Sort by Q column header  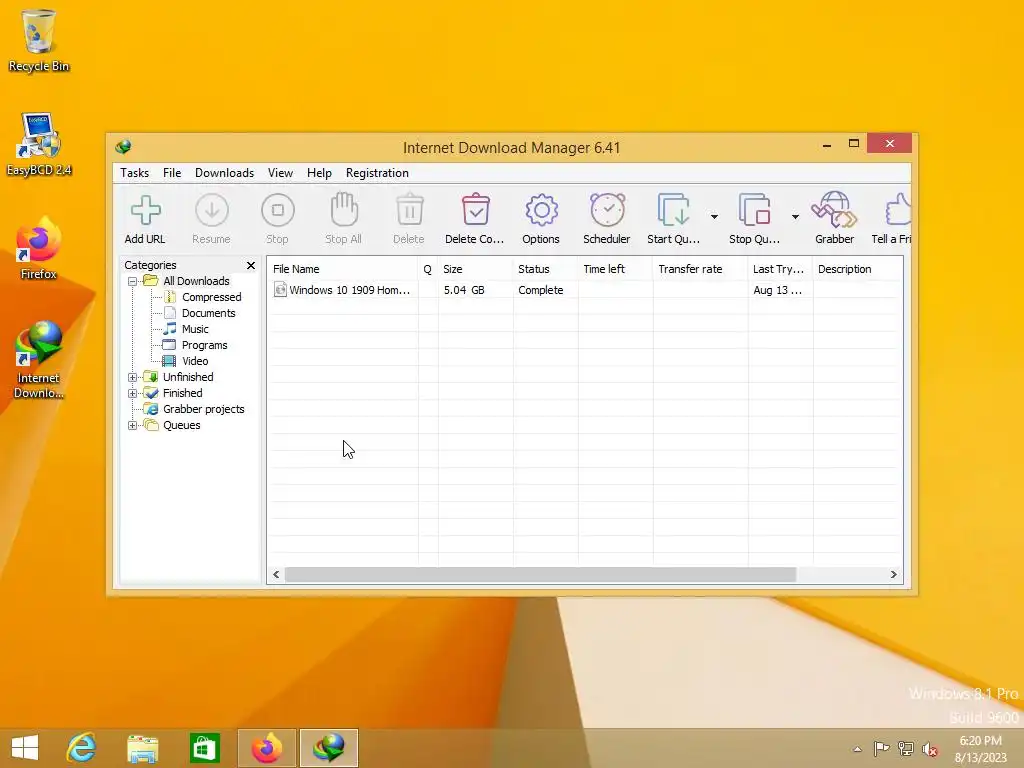coord(428,269)
